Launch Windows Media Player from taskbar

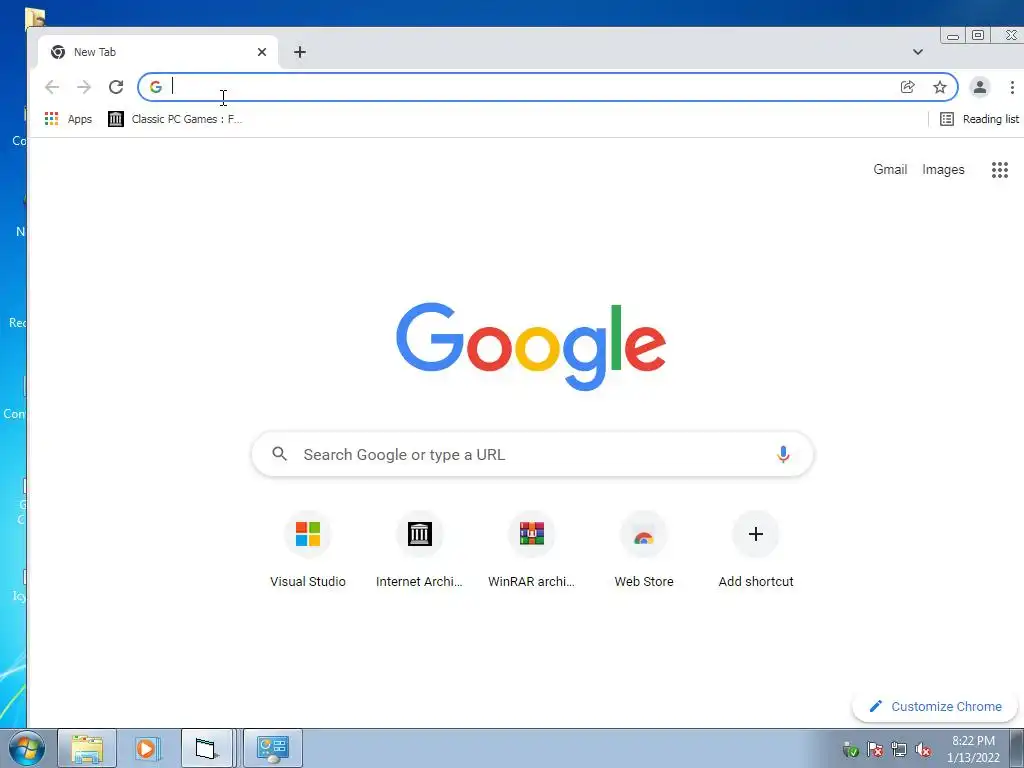(x=146, y=748)
